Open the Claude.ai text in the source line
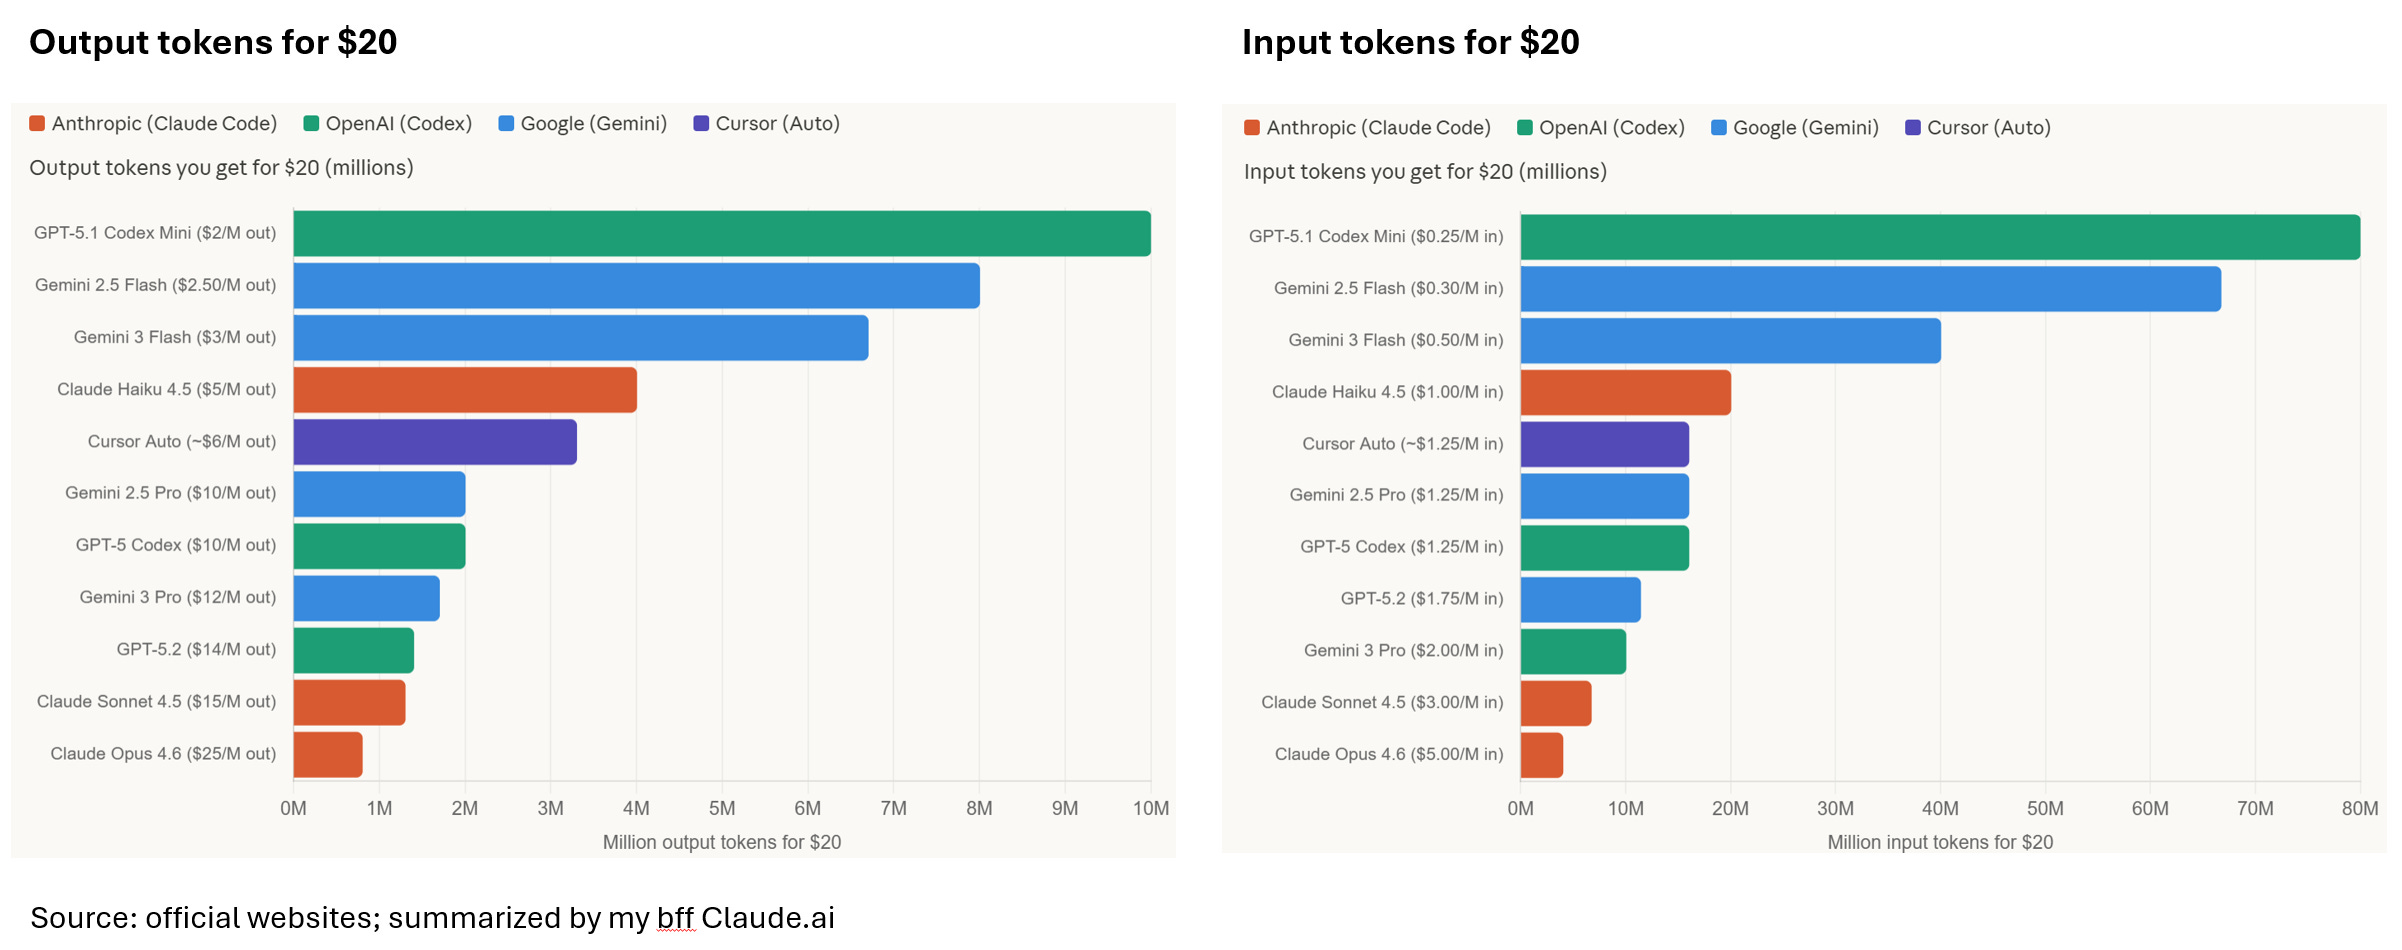Image resolution: width=2402 pixels, height=950 pixels. point(767,918)
